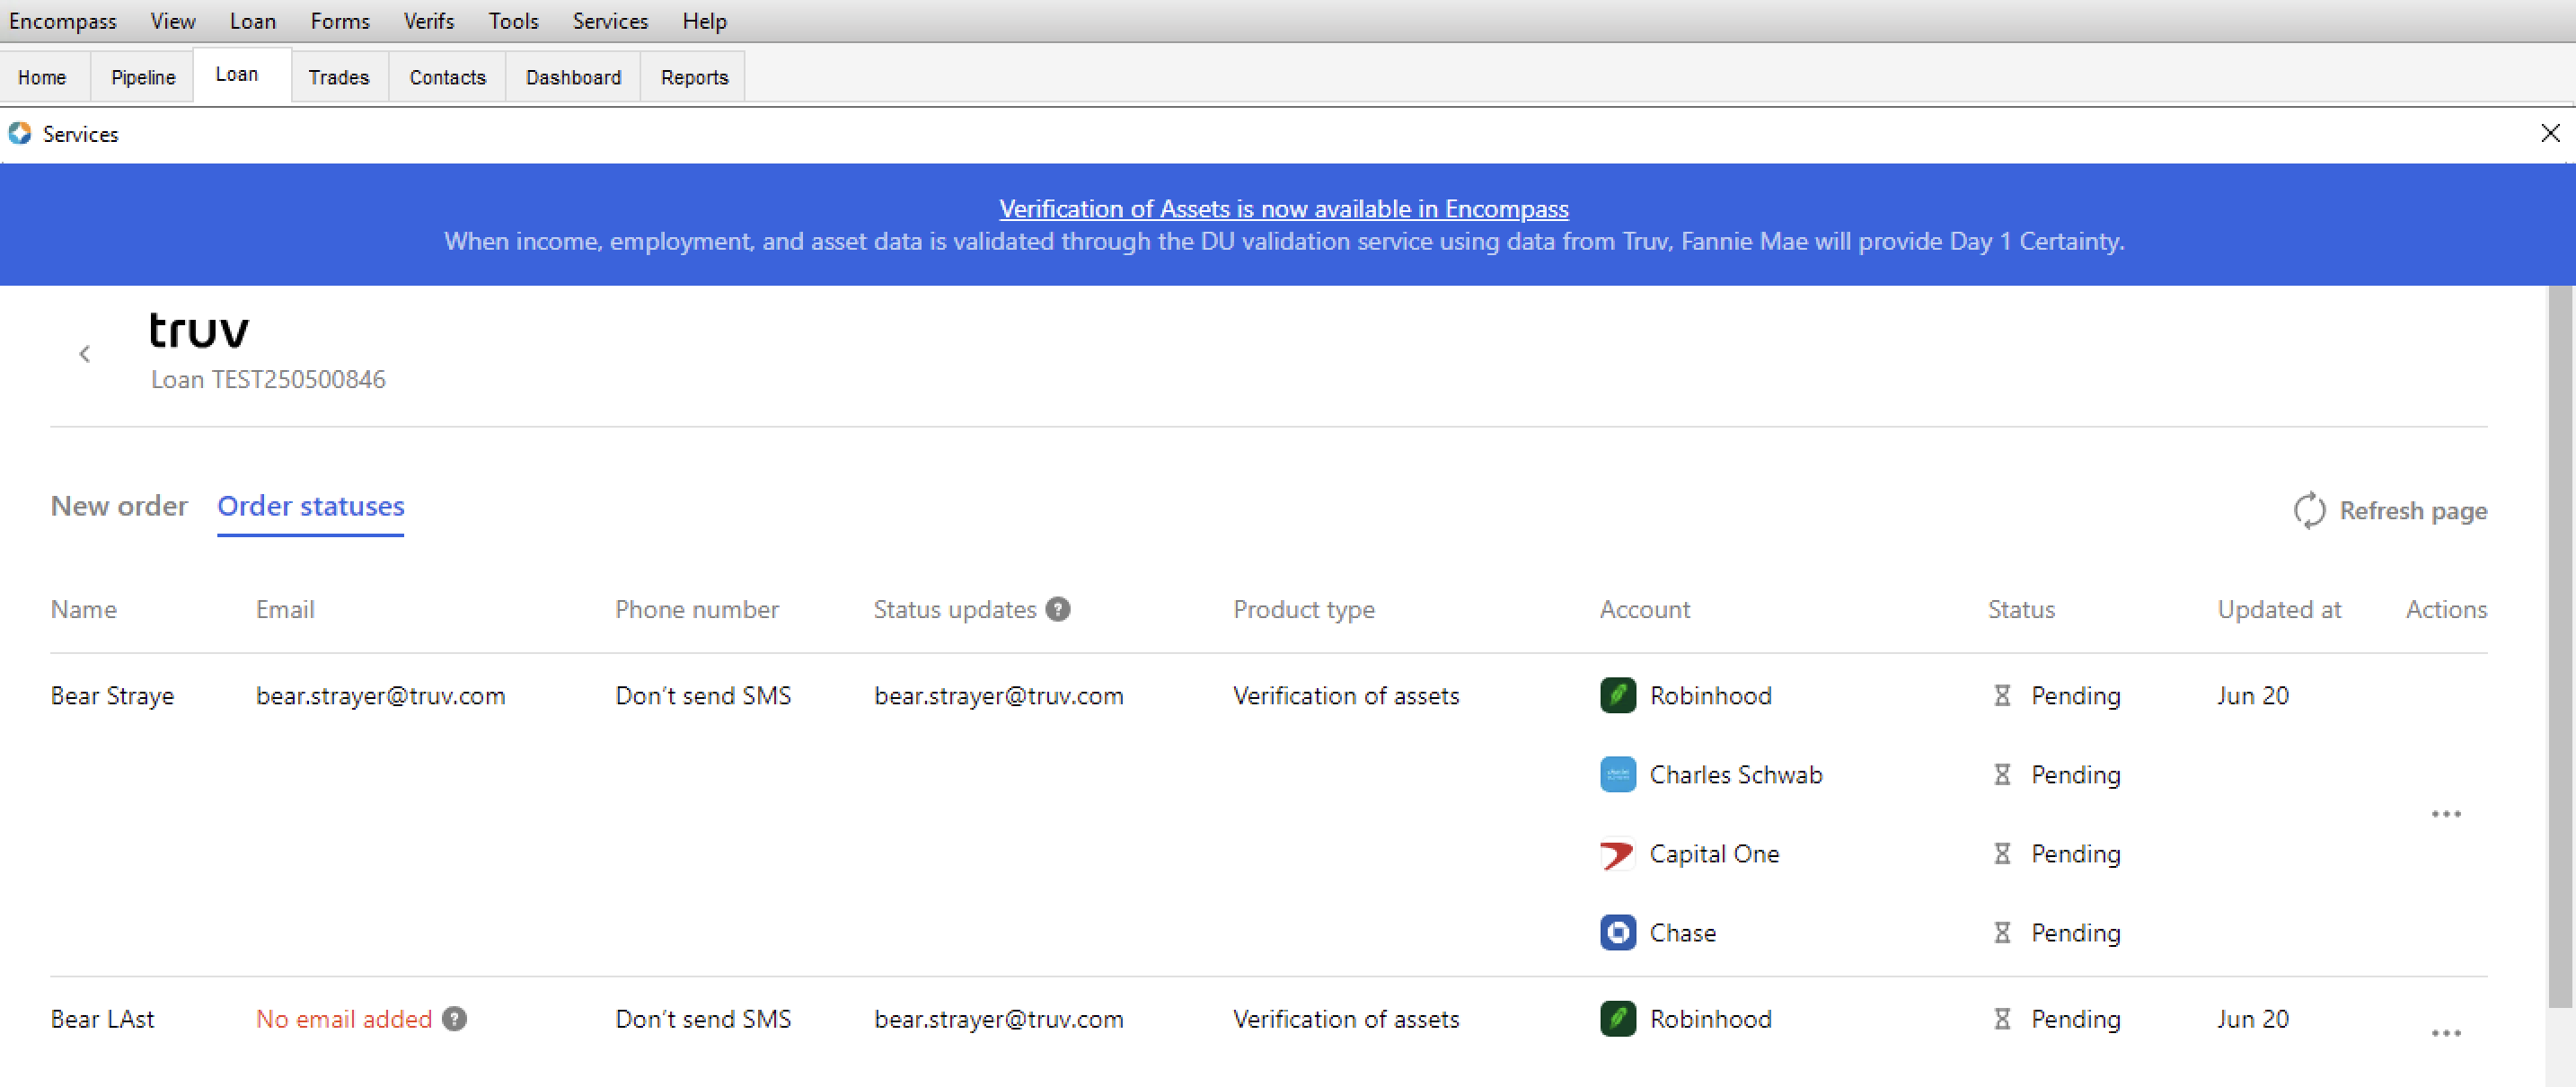Click the hourglass icon for Capital One status
Viewport: 2576px width, 1087px height.
point(2002,854)
